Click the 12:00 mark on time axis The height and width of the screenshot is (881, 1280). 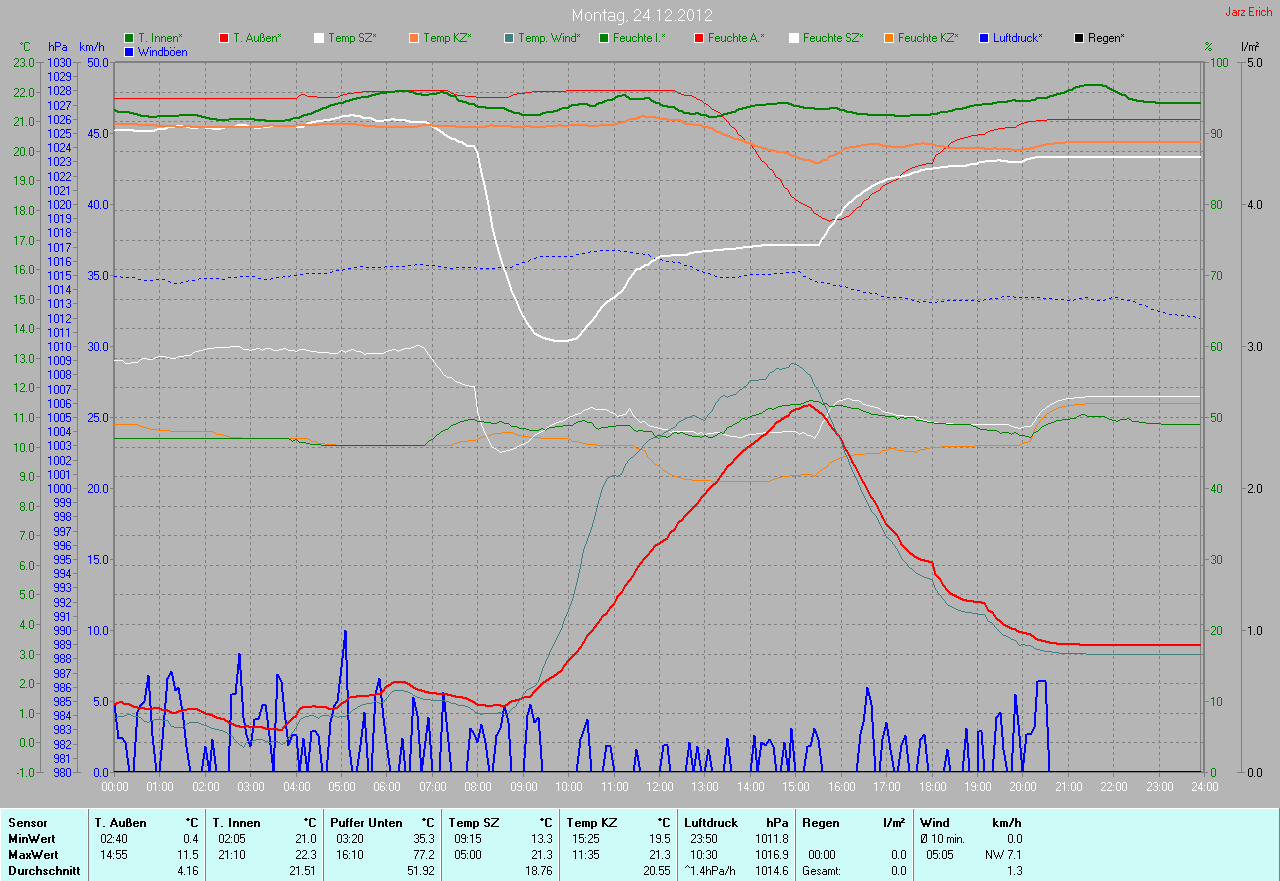pos(659,787)
